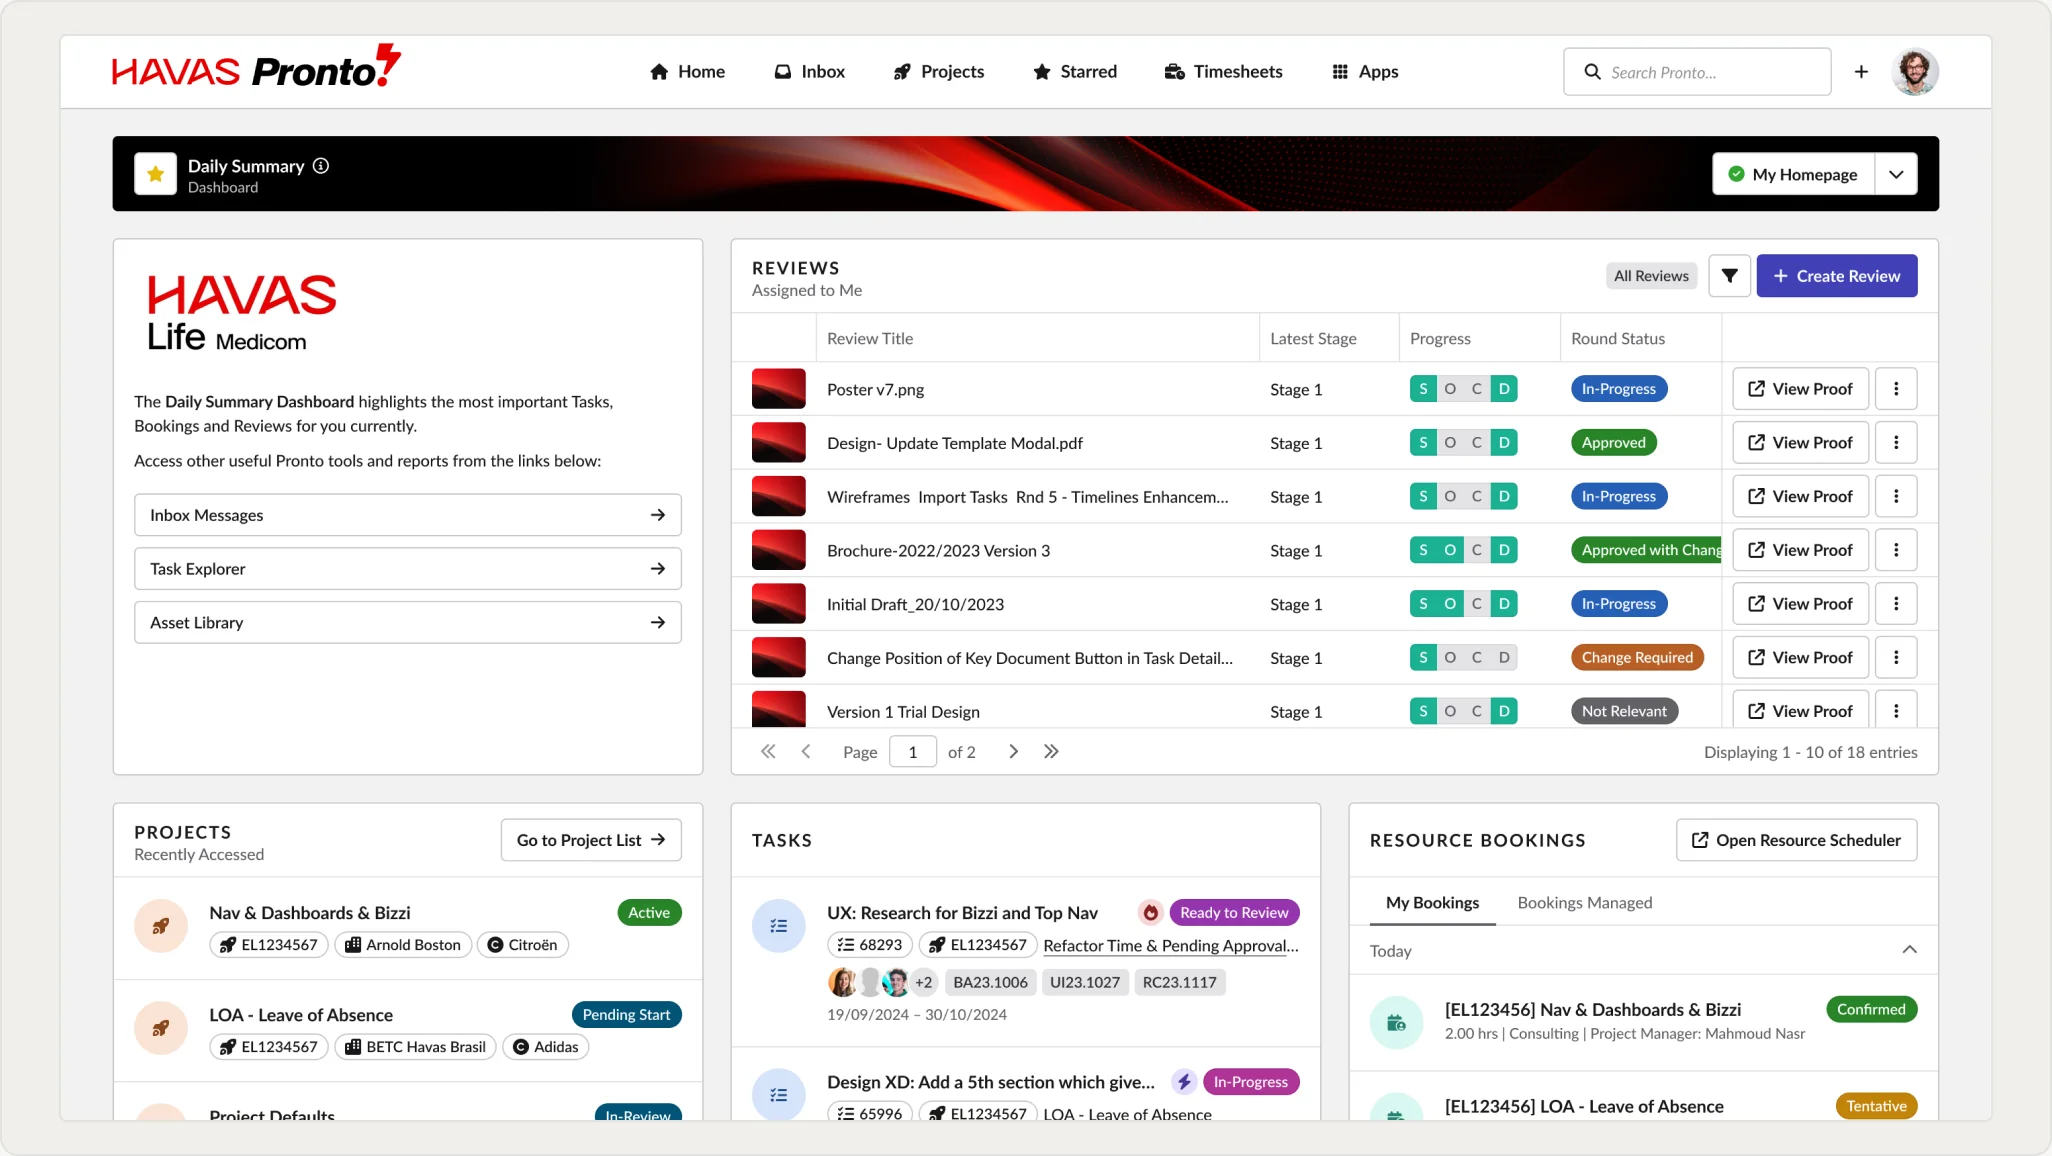This screenshot has height=1156, width=2052.
Task: Click the Go to Project List button
Action: tap(591, 840)
